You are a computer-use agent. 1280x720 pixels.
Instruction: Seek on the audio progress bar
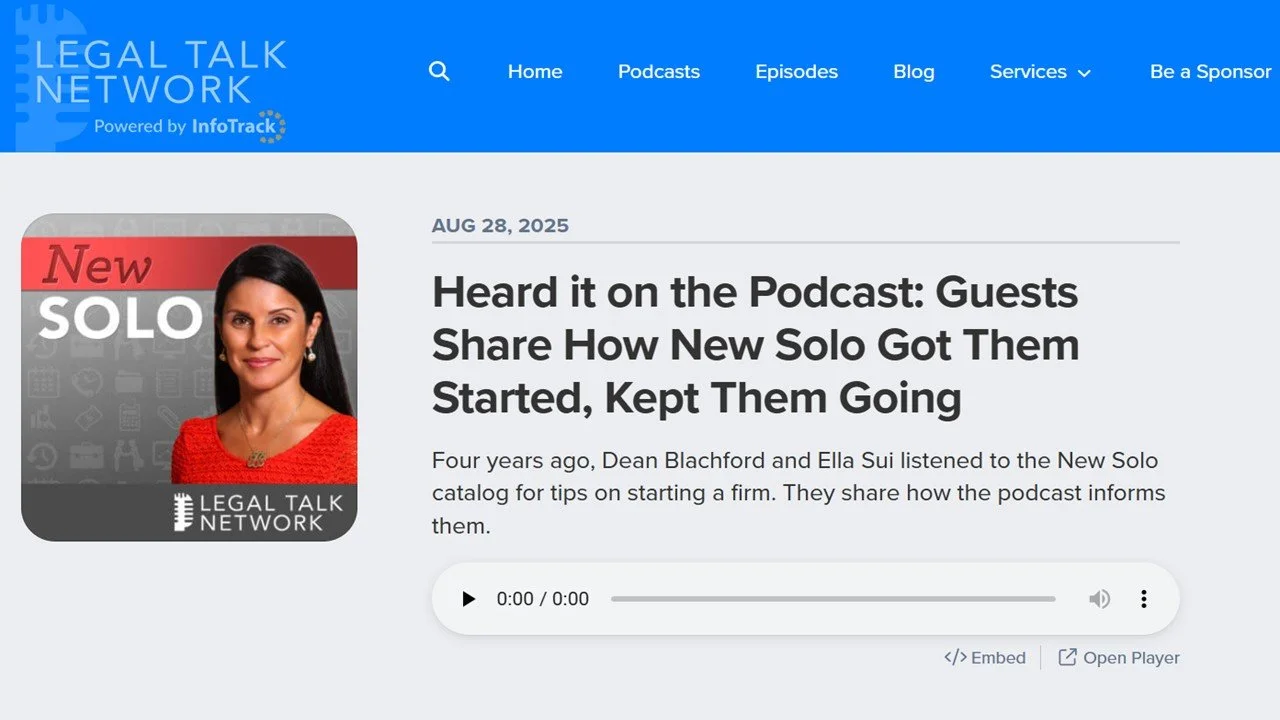(x=833, y=599)
